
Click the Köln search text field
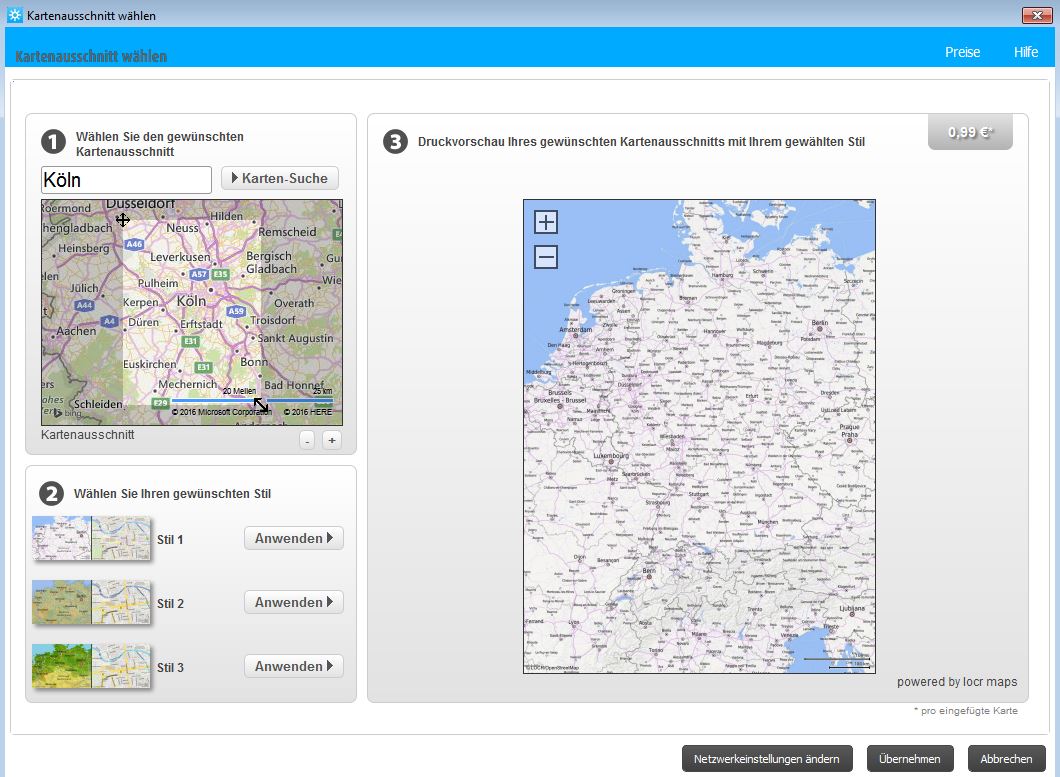pos(126,180)
